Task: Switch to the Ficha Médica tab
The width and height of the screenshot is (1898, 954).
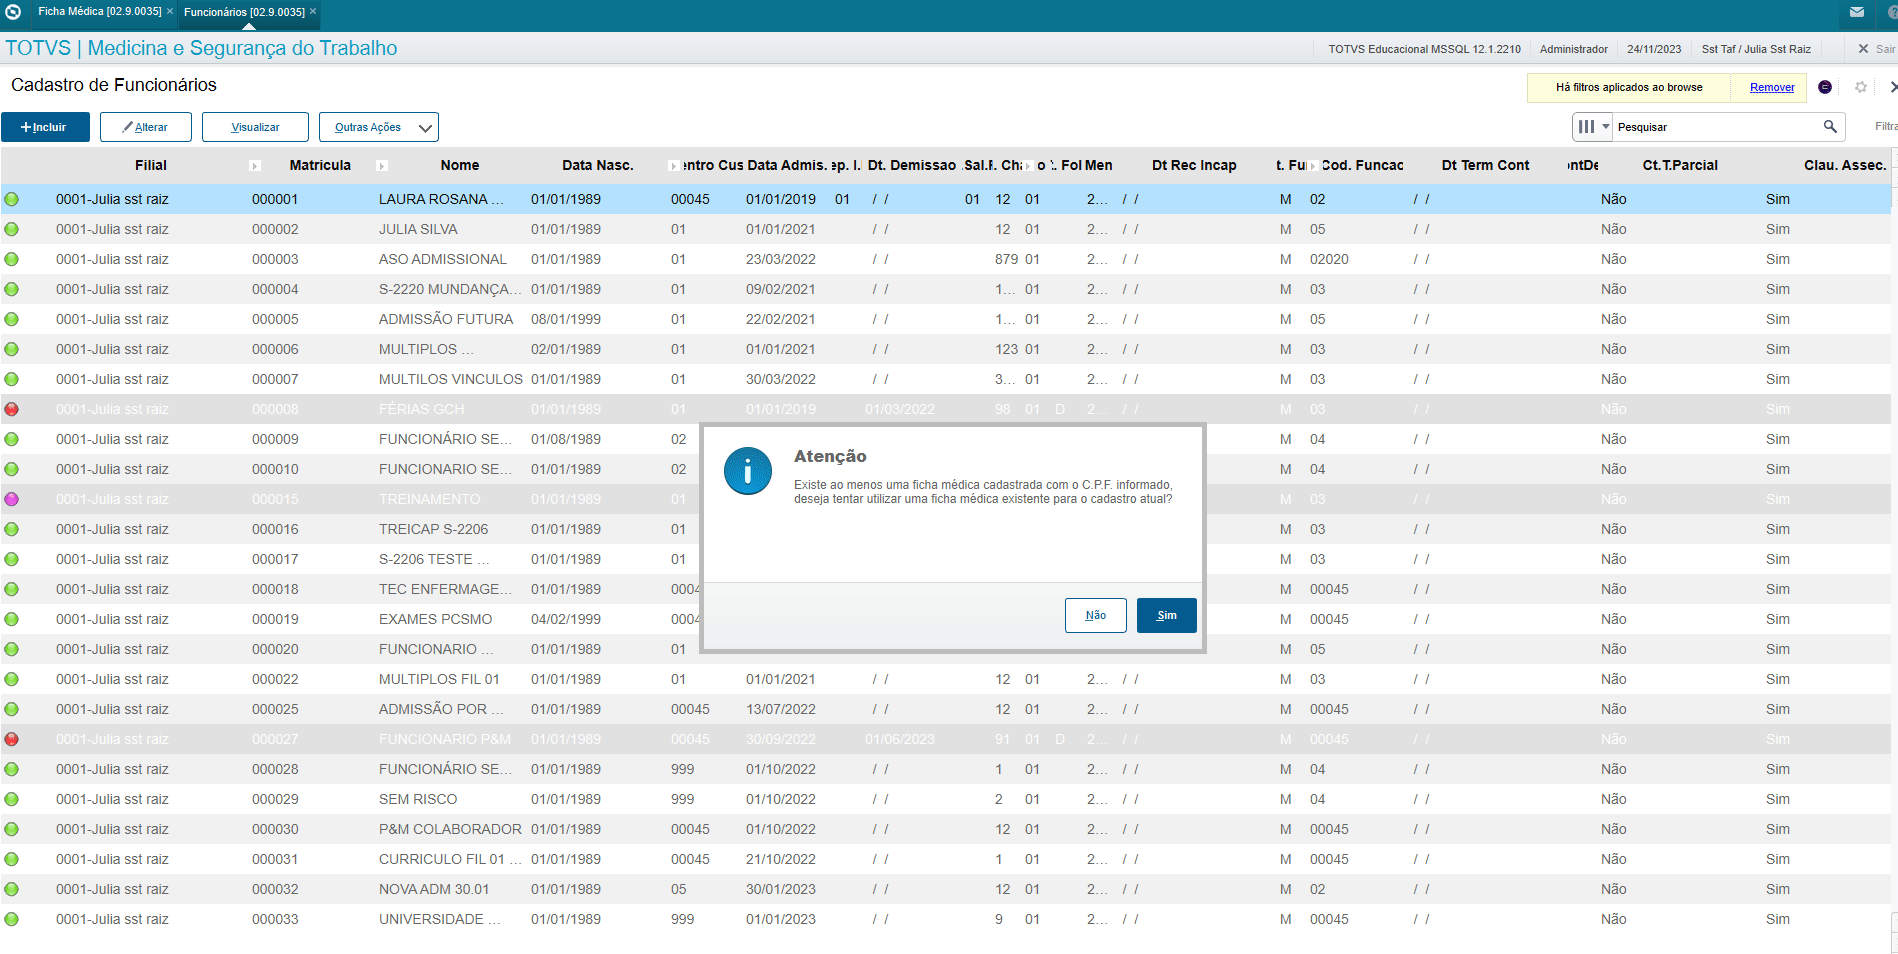Action: pos(100,11)
